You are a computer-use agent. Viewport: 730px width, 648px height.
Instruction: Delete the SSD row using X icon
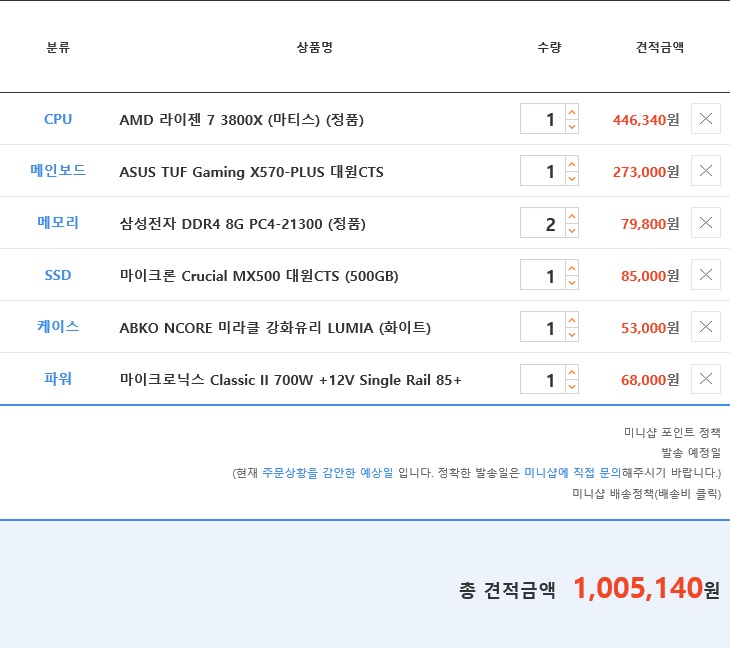706,275
